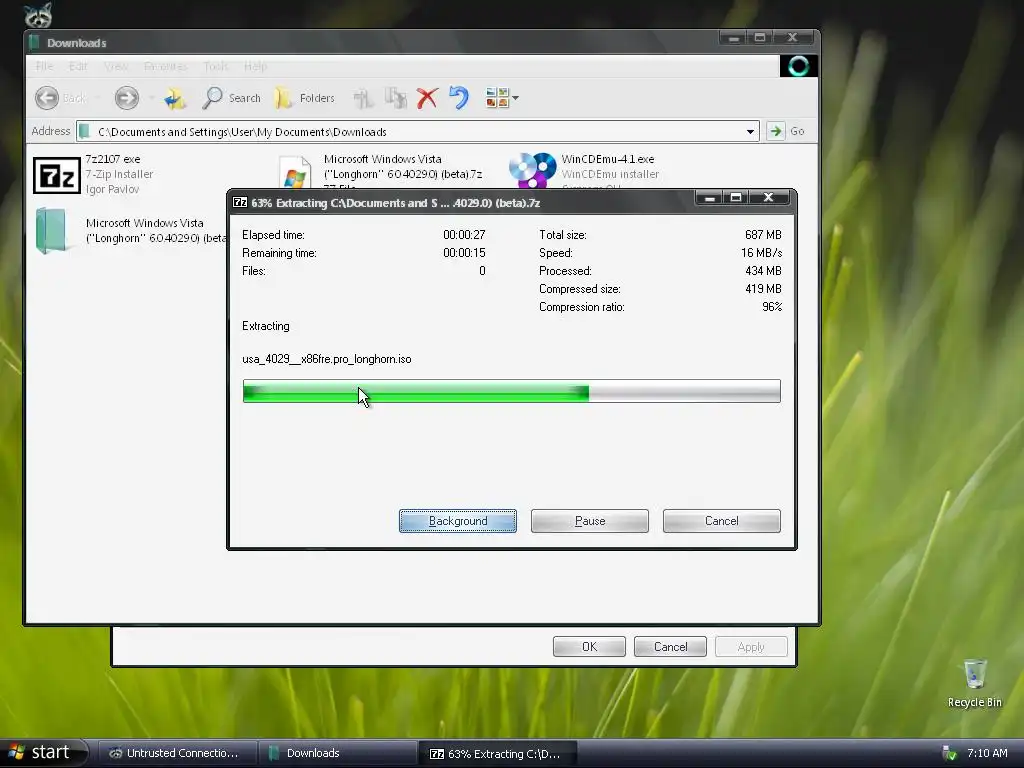
Task: Open the View menu in Downloads
Action: (116, 66)
